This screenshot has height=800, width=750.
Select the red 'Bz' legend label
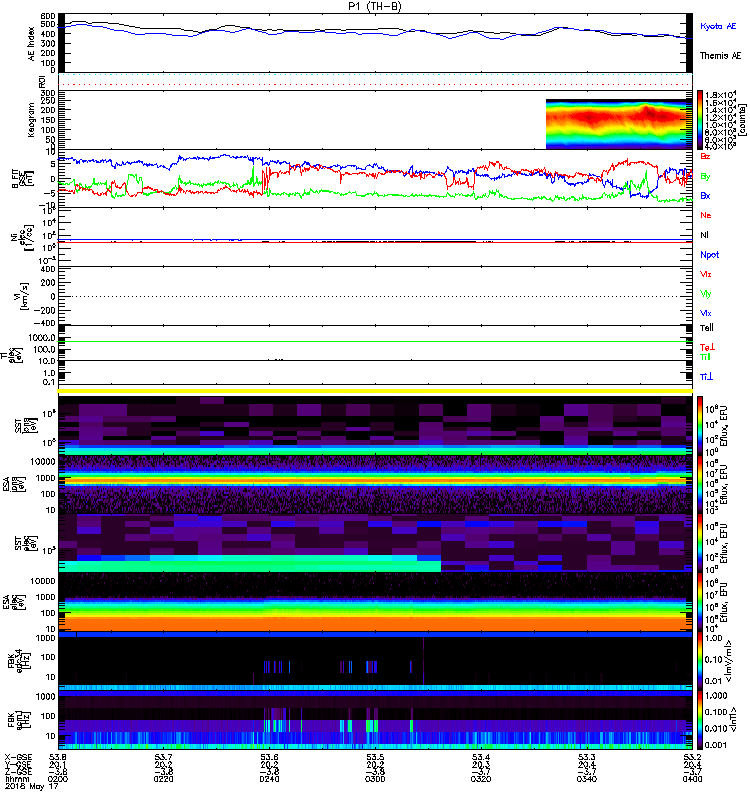point(705,156)
